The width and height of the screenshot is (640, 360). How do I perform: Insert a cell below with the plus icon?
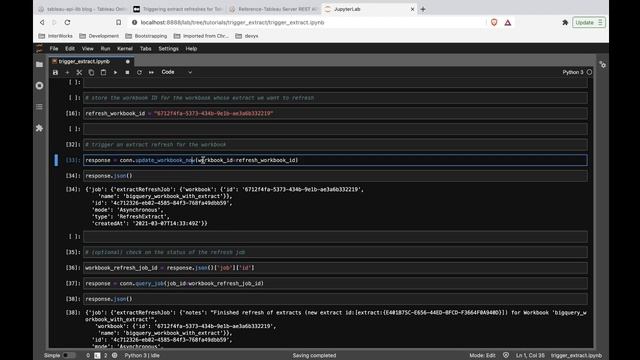click(67, 72)
